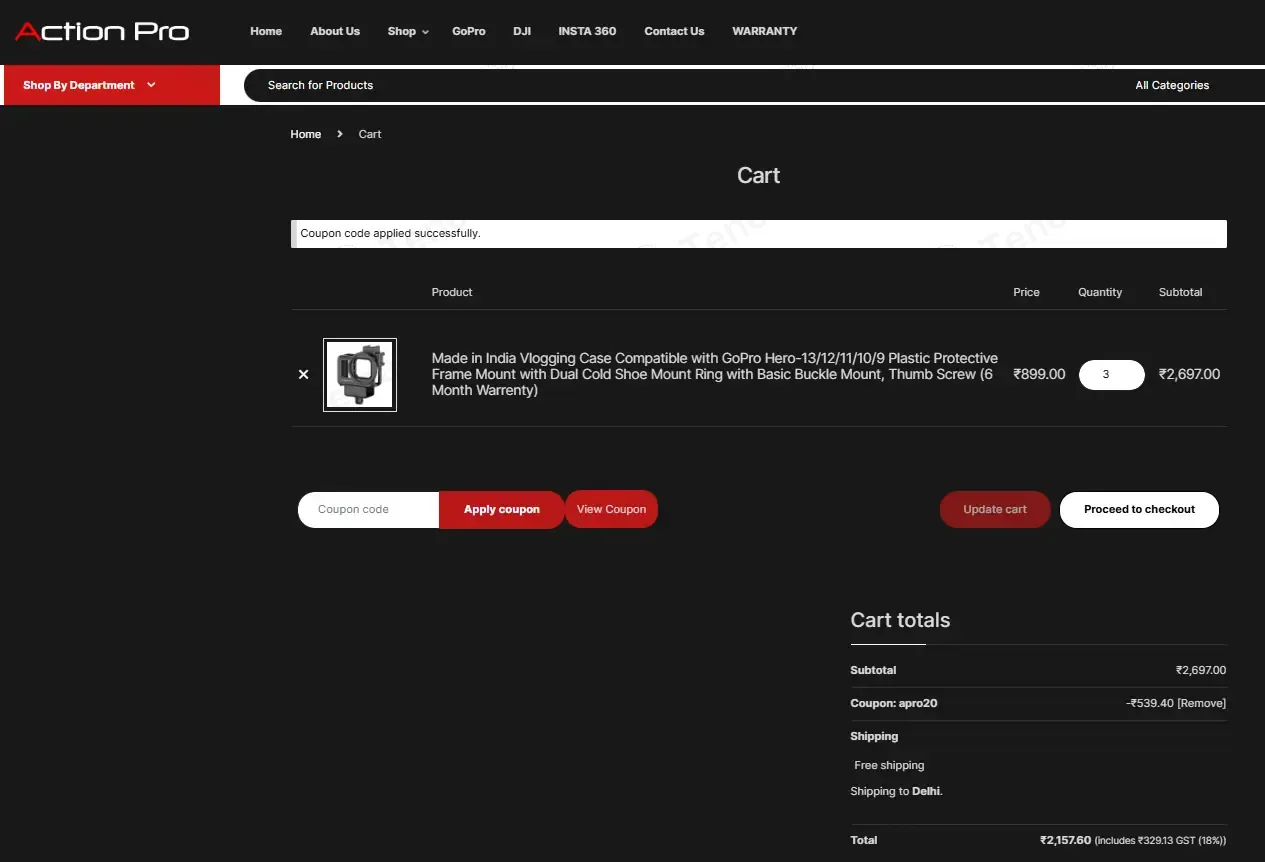Click Proceed to checkout
1265x862 pixels.
(1139, 510)
